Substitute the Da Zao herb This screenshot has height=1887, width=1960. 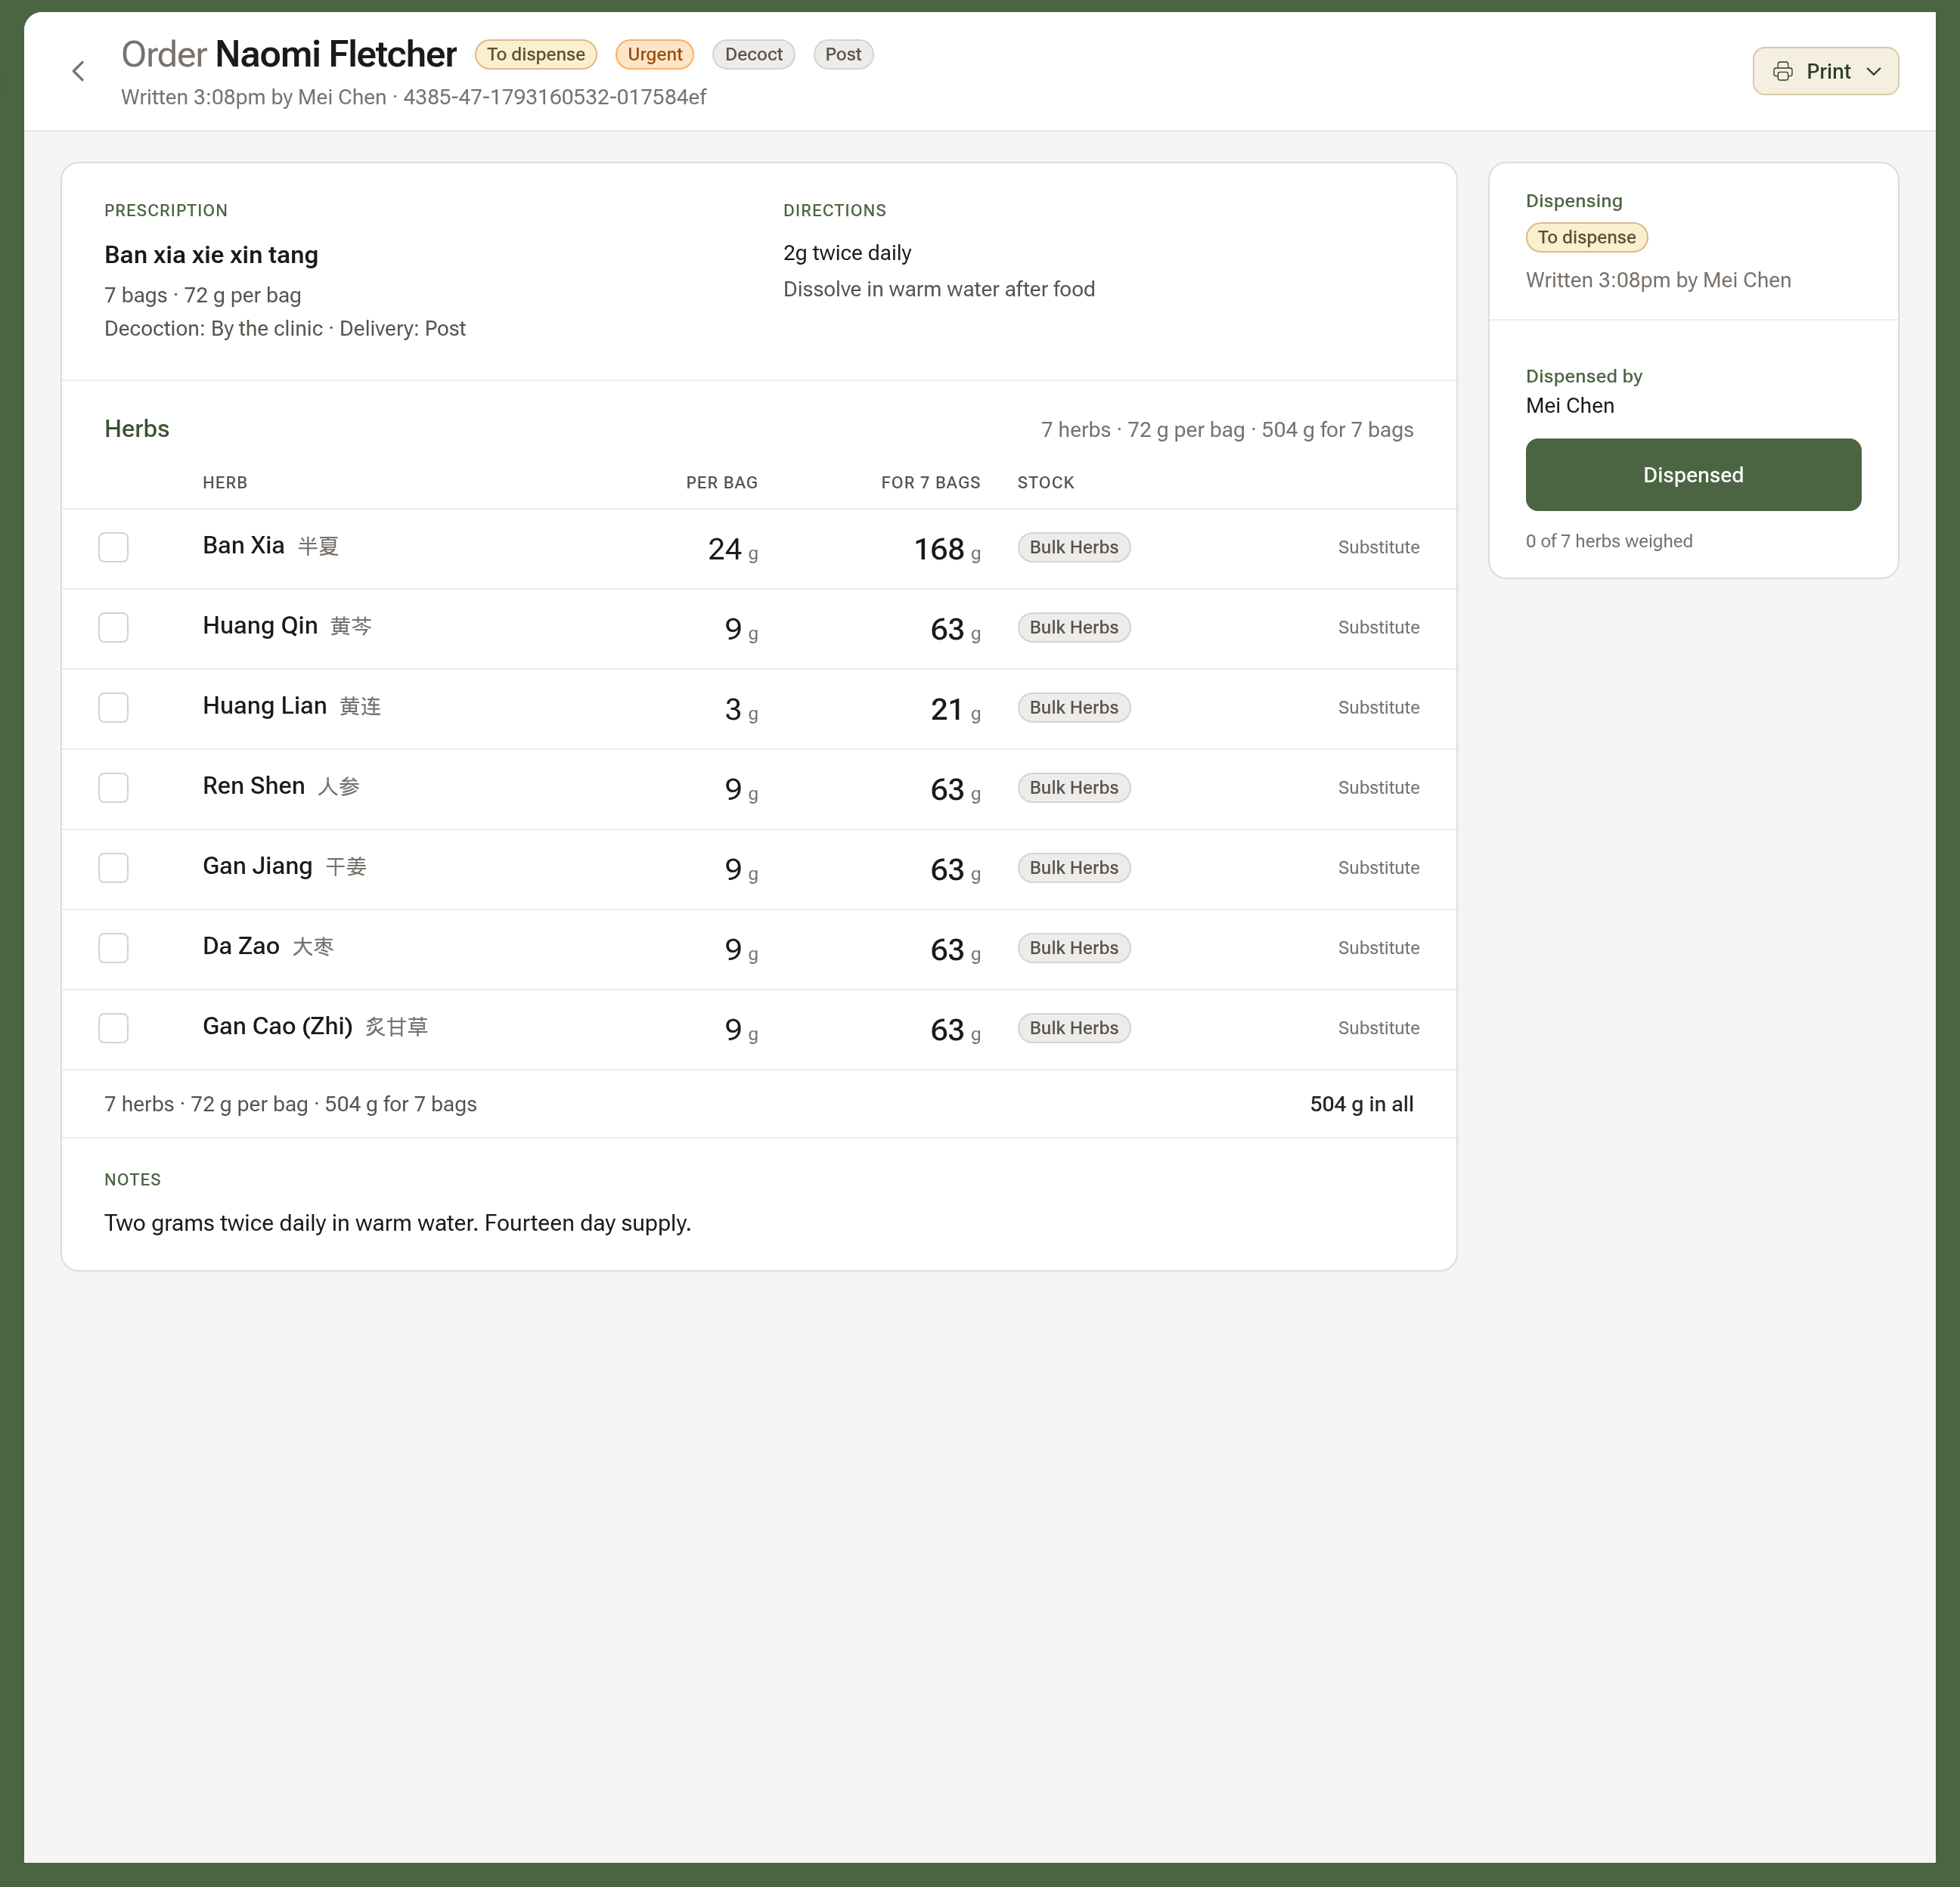coord(1378,947)
